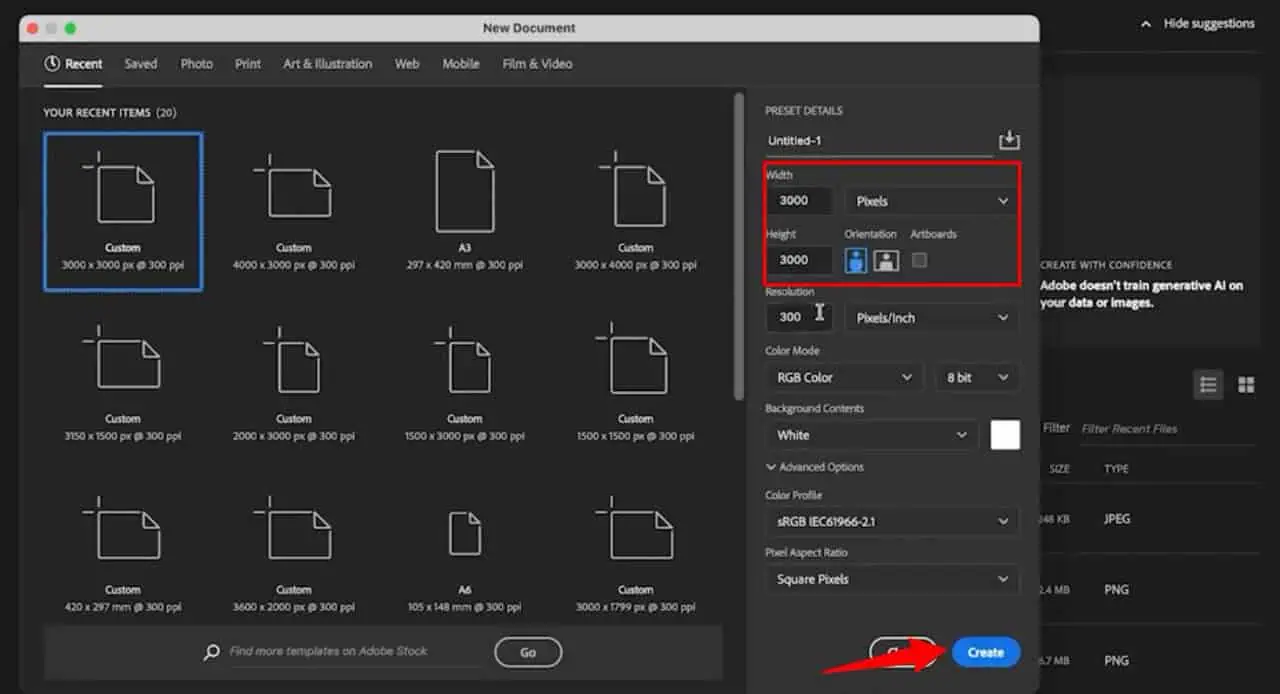Image resolution: width=1280 pixels, height=694 pixels.
Task: Choose the A3 297 x 420 mm preset
Action: (465, 209)
